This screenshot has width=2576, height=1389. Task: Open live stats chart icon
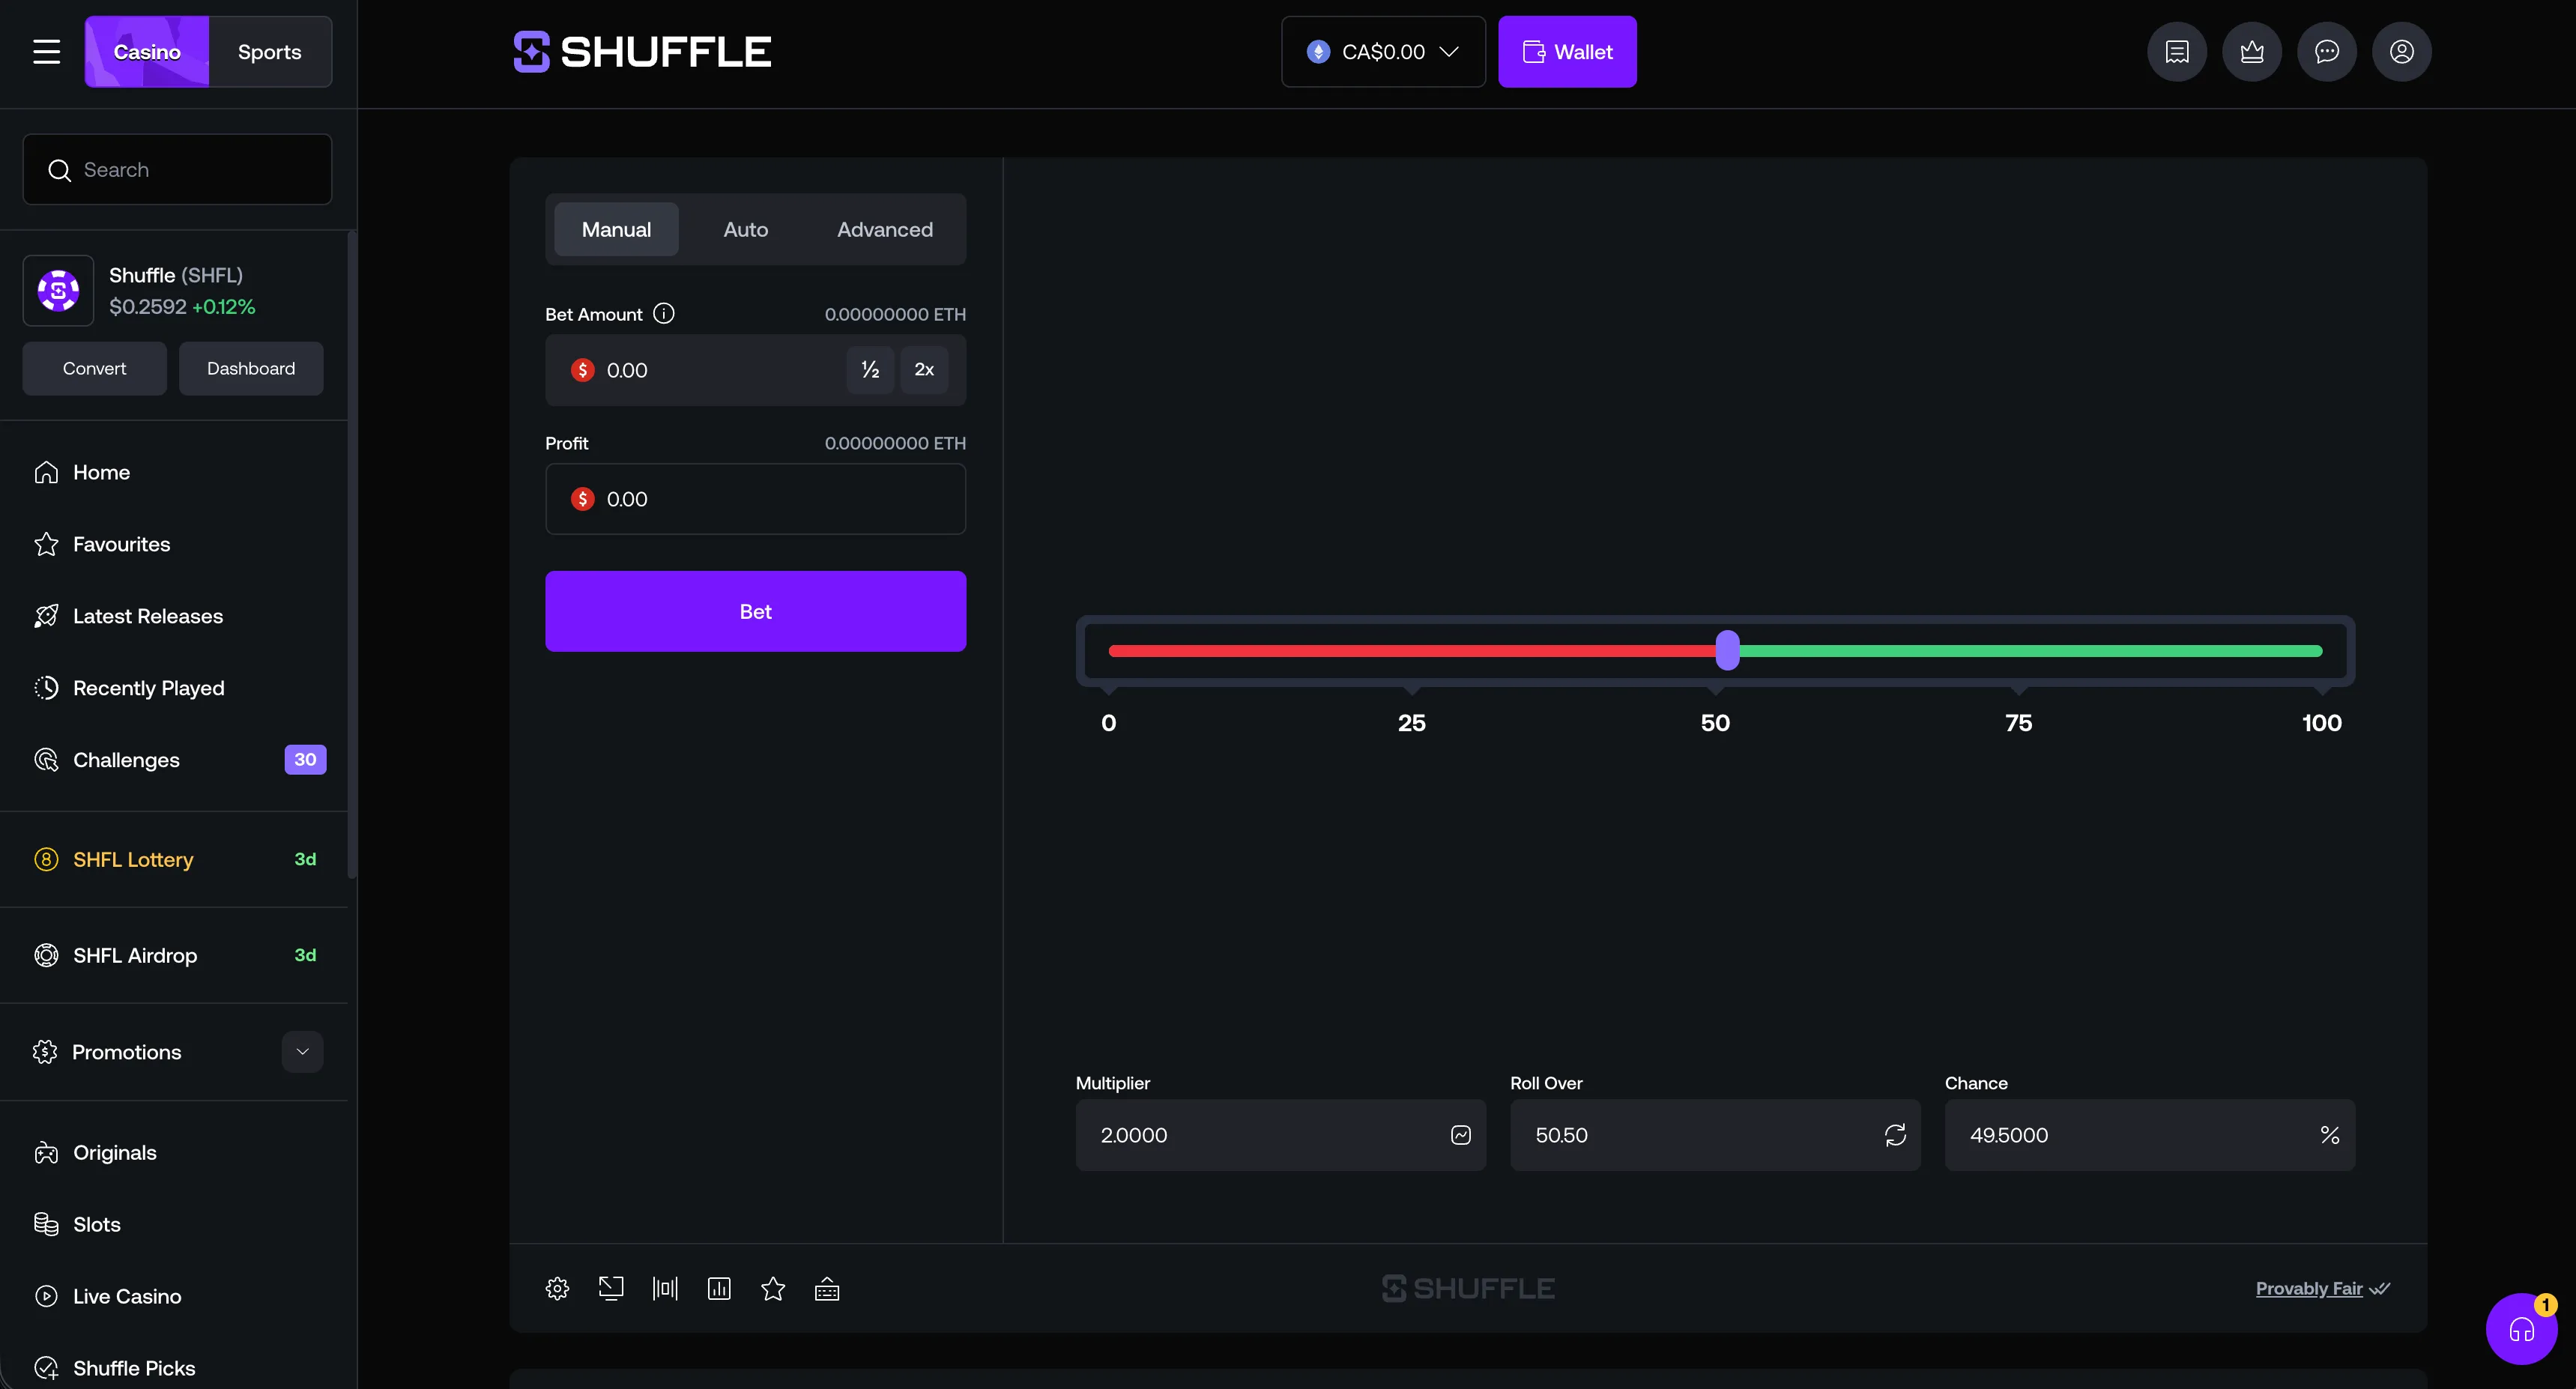click(719, 1288)
